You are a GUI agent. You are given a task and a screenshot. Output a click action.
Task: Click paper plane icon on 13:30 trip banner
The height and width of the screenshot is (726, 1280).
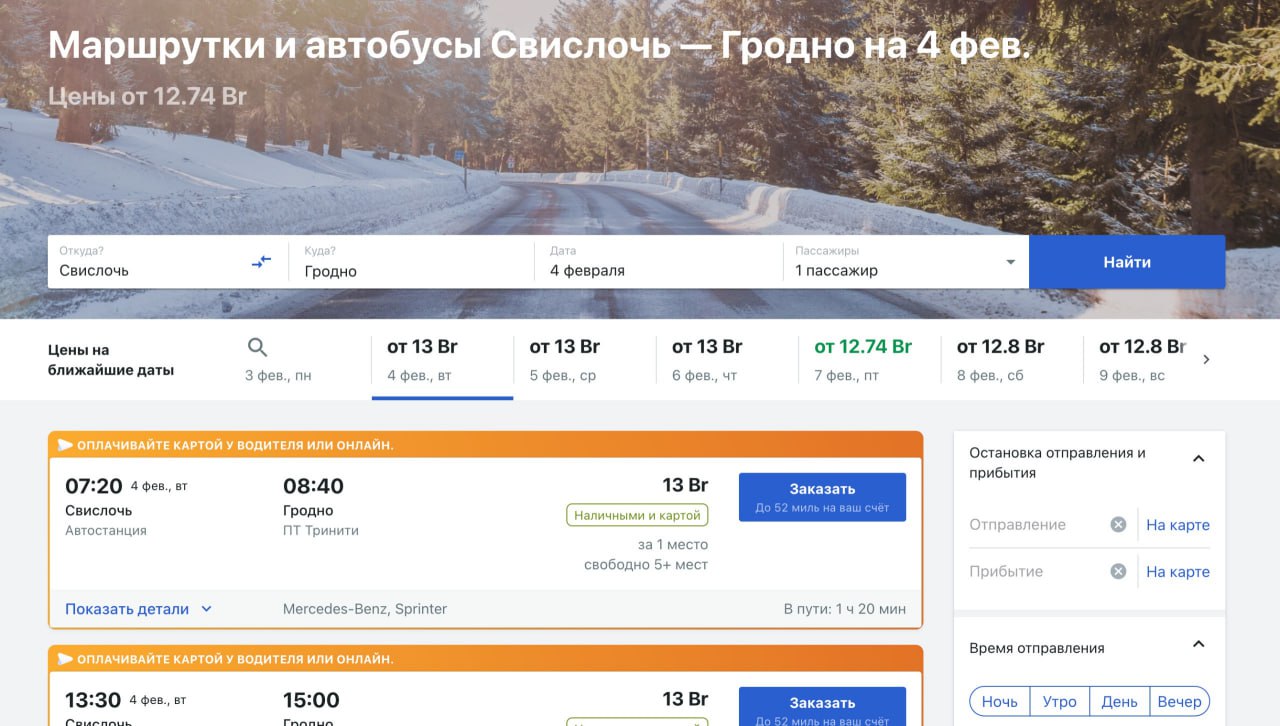pos(66,658)
